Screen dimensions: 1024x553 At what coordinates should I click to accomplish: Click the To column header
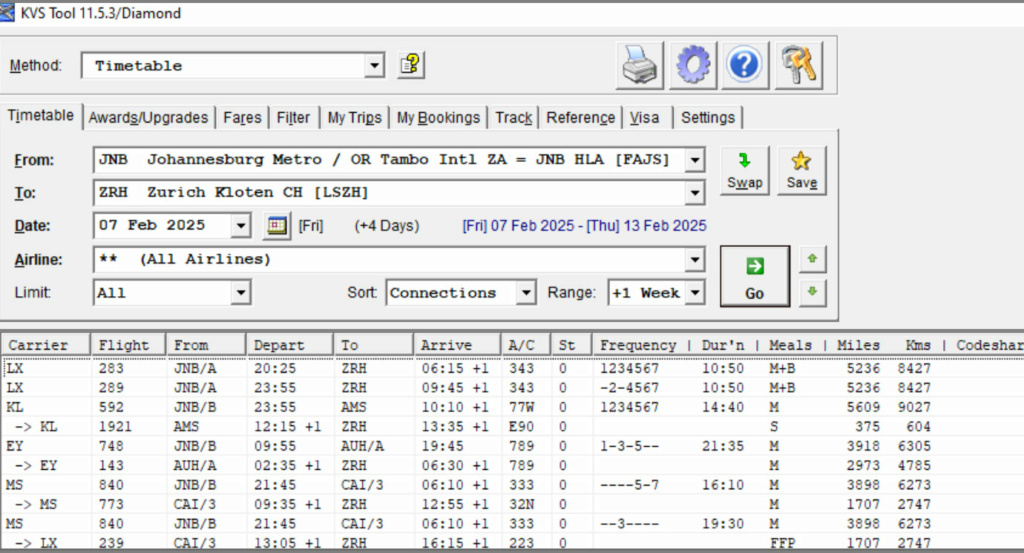(x=373, y=345)
